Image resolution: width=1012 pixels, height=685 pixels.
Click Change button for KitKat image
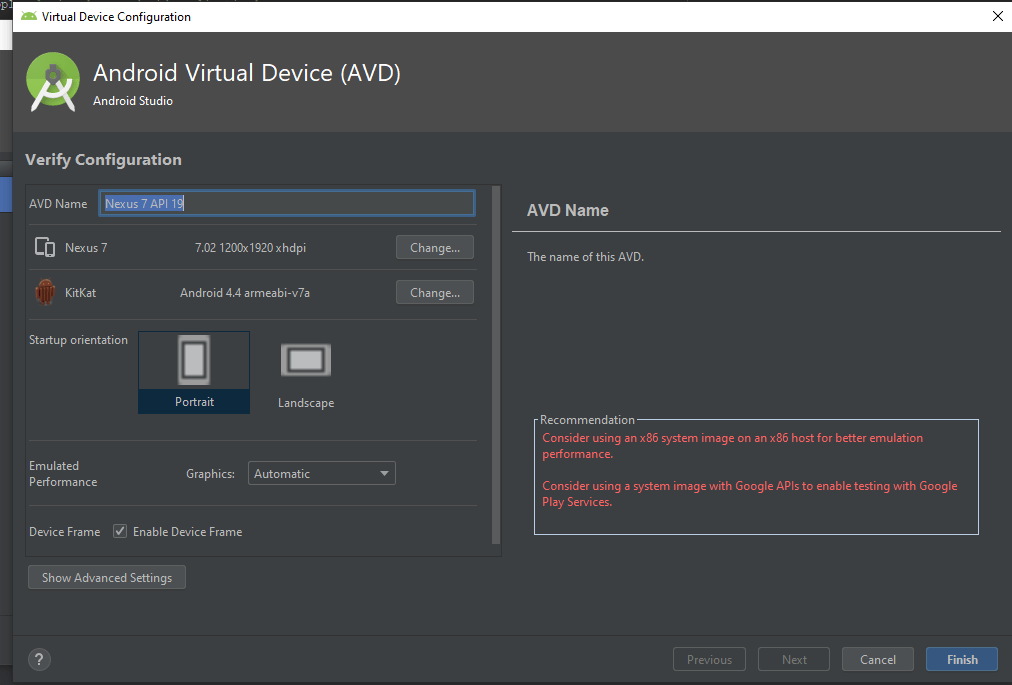click(434, 292)
